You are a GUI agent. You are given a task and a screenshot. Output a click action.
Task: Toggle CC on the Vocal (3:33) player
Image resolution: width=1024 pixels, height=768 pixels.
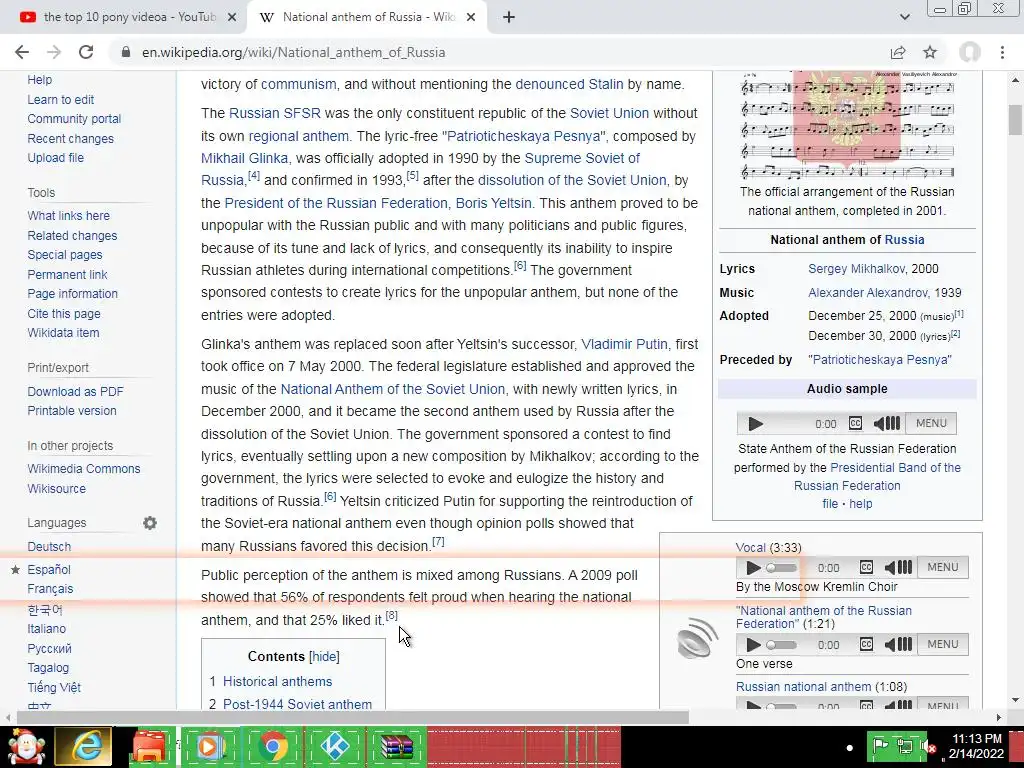pos(866,567)
